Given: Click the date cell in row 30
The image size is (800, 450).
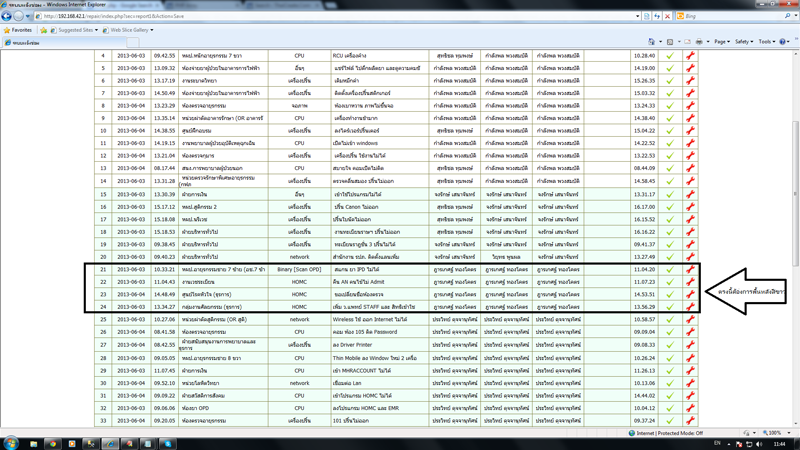Looking at the screenshot, I should 131,383.
